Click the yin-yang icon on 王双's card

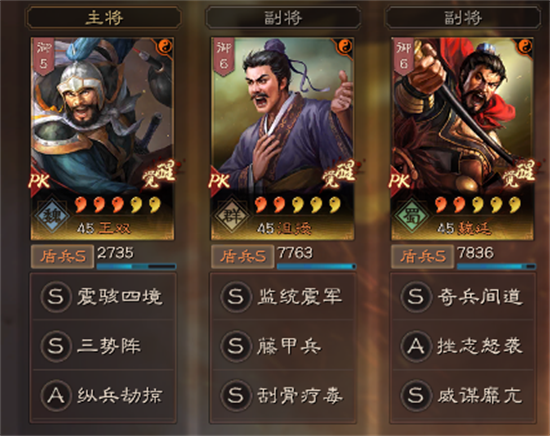(x=164, y=46)
